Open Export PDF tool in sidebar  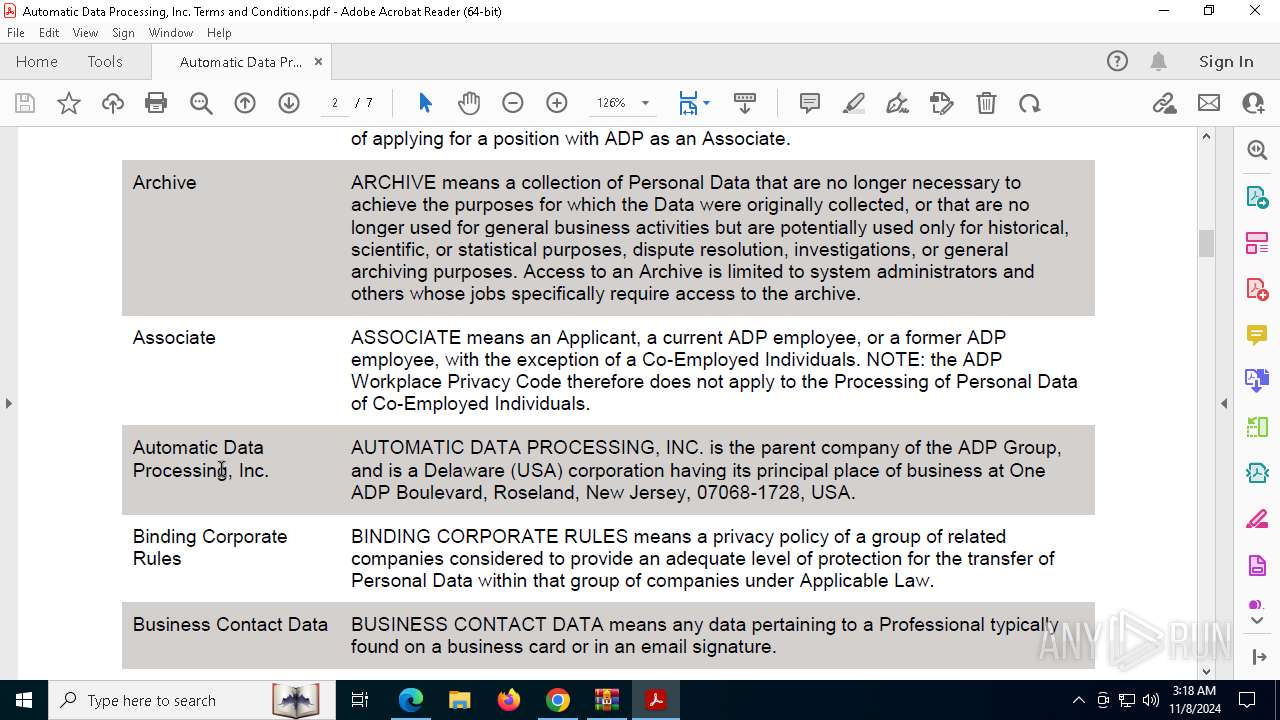(x=1257, y=196)
